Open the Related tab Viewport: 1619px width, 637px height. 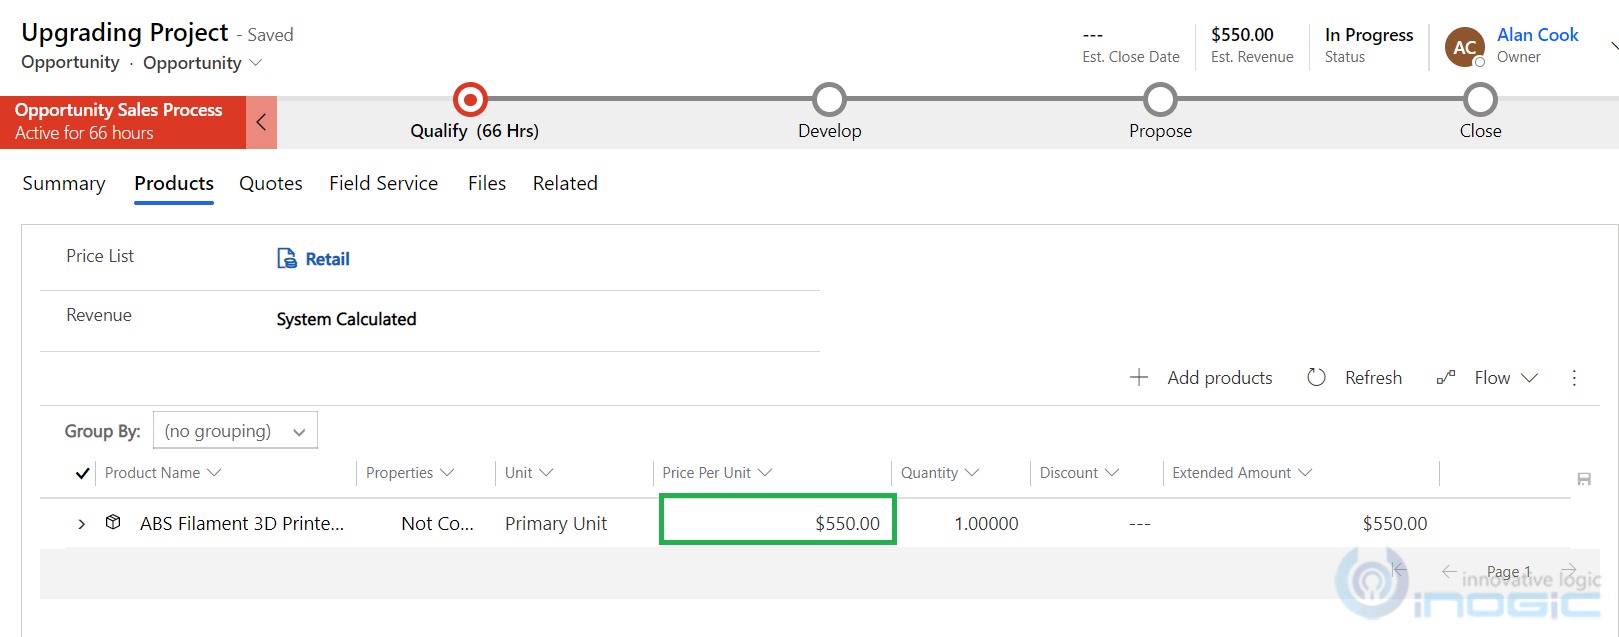click(x=565, y=183)
